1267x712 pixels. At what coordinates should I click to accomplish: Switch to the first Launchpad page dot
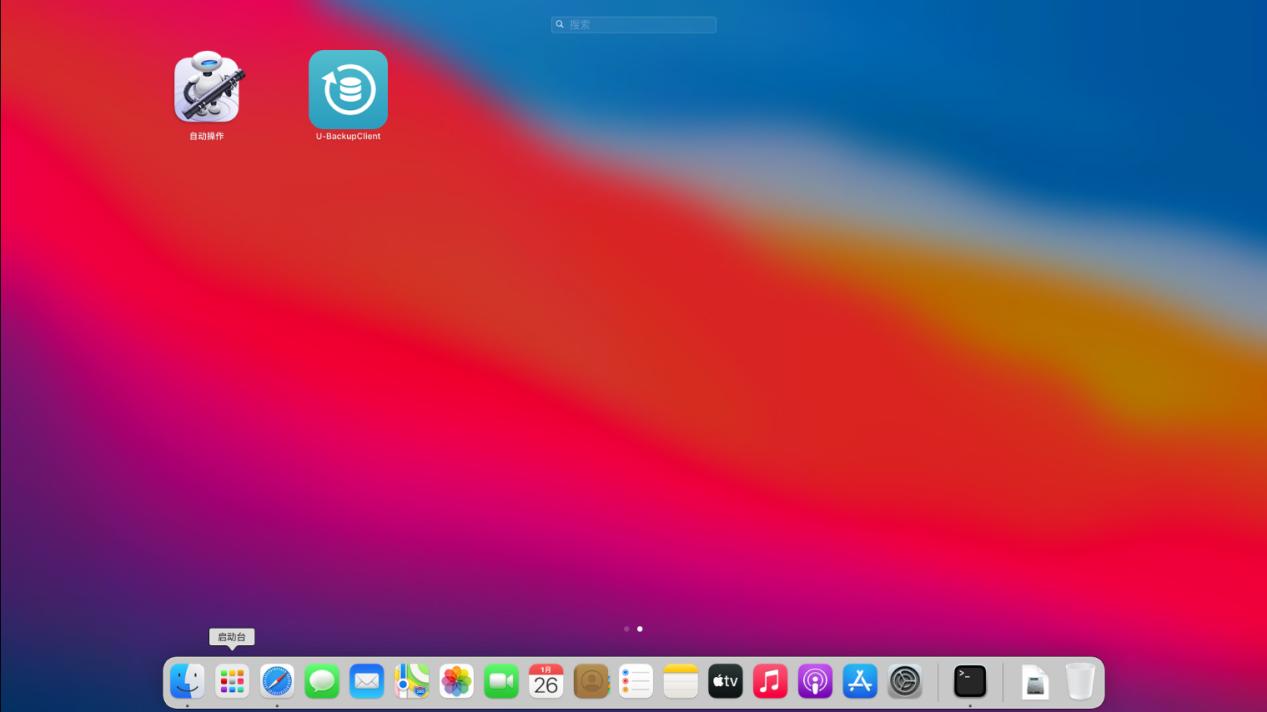(x=627, y=629)
